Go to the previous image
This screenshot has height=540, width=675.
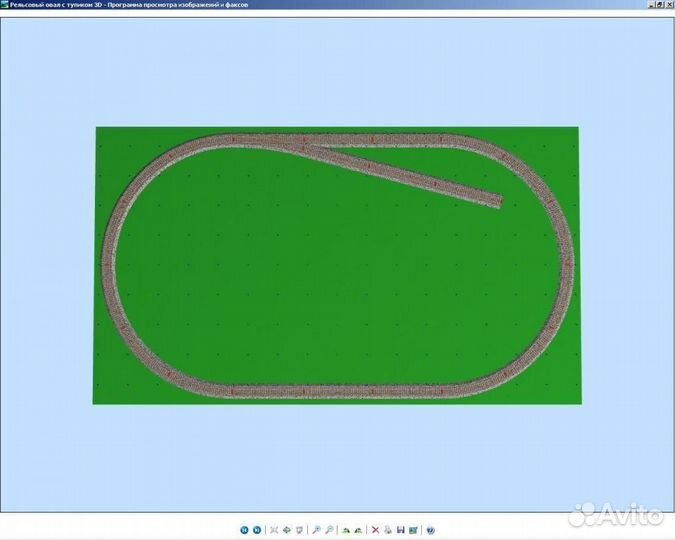point(244,530)
